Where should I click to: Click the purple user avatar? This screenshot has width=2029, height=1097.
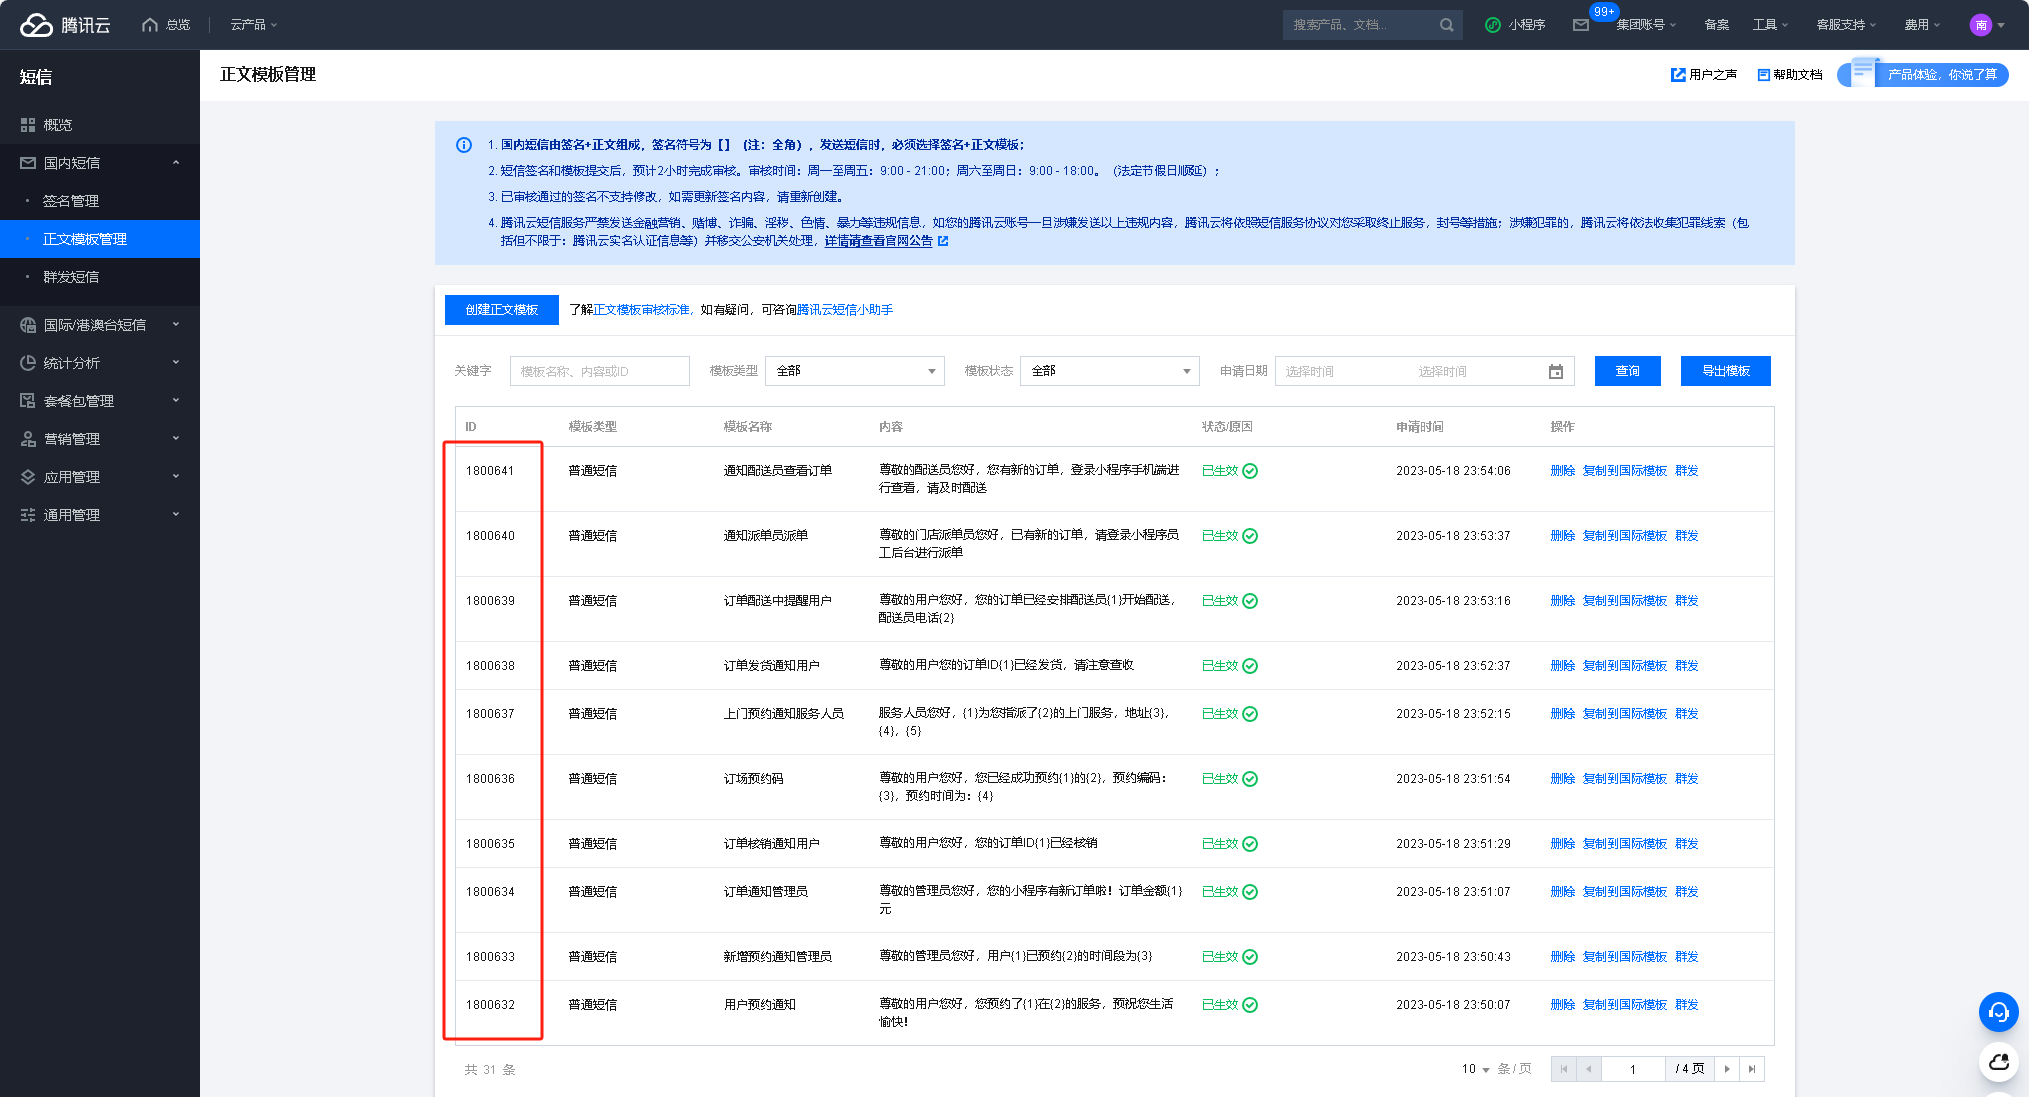[x=1980, y=25]
